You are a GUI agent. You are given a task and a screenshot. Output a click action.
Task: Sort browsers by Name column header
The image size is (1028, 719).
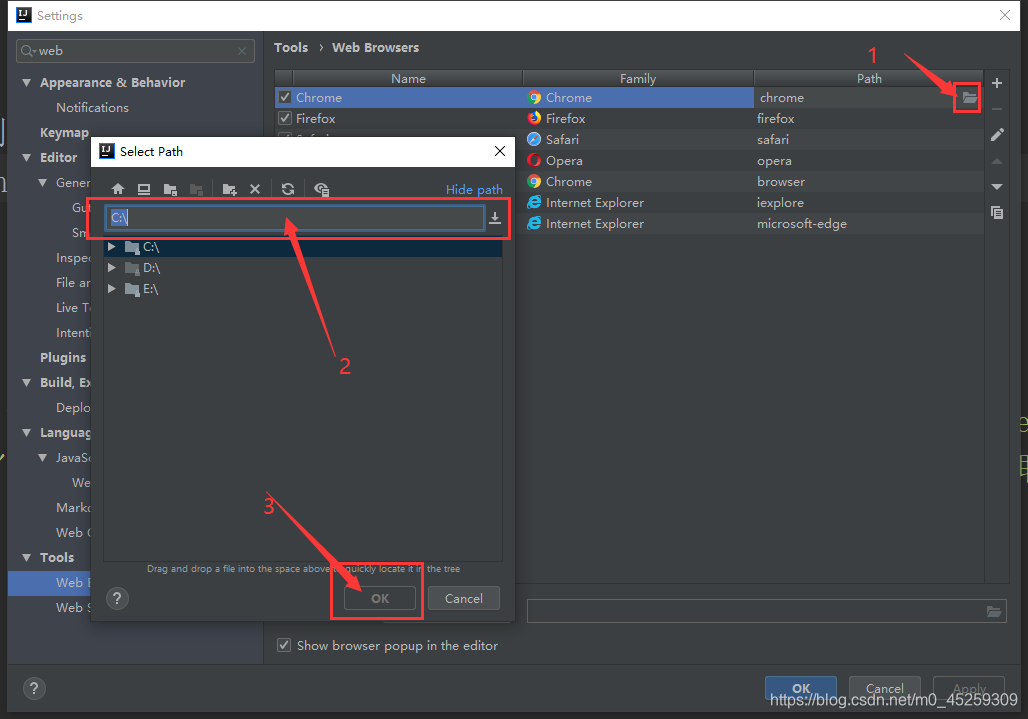point(408,79)
